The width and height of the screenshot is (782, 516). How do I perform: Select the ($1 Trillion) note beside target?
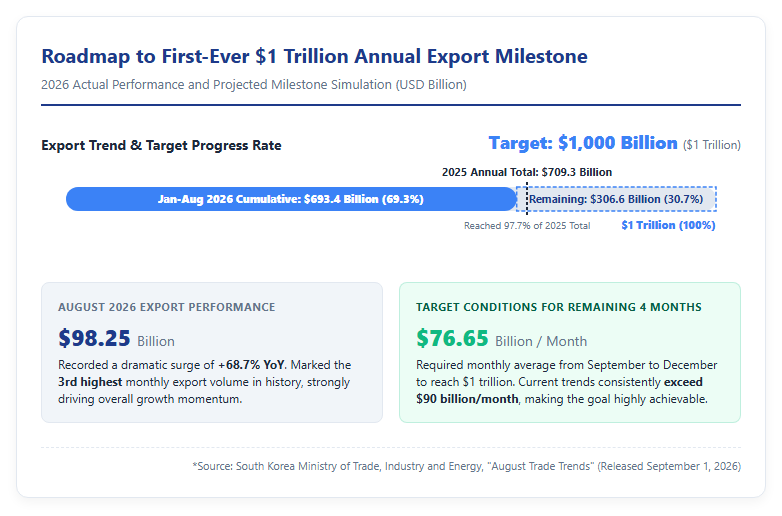pyautogui.click(x=712, y=145)
